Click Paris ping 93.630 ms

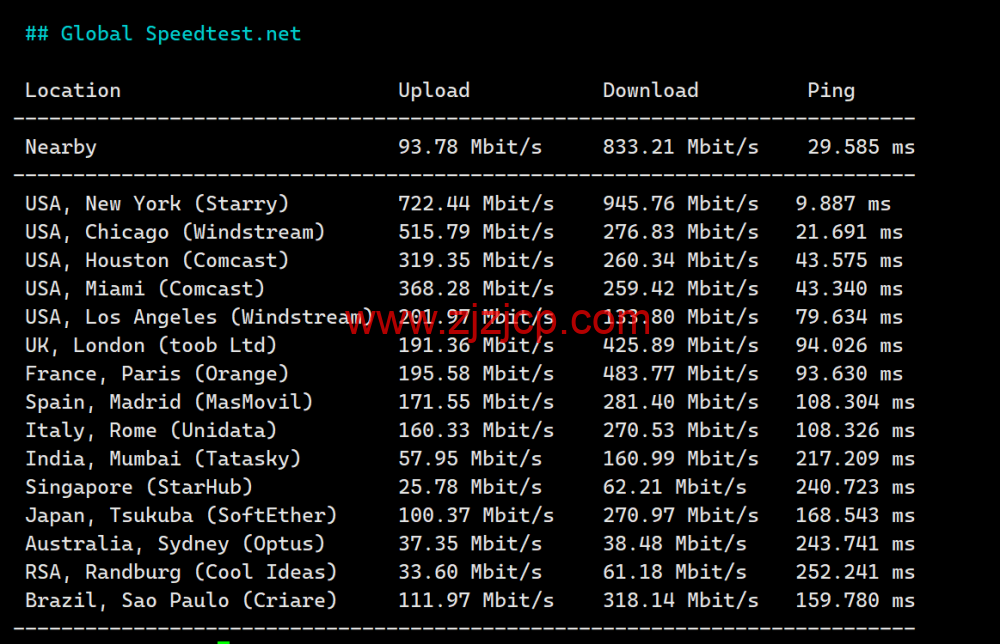(849, 374)
